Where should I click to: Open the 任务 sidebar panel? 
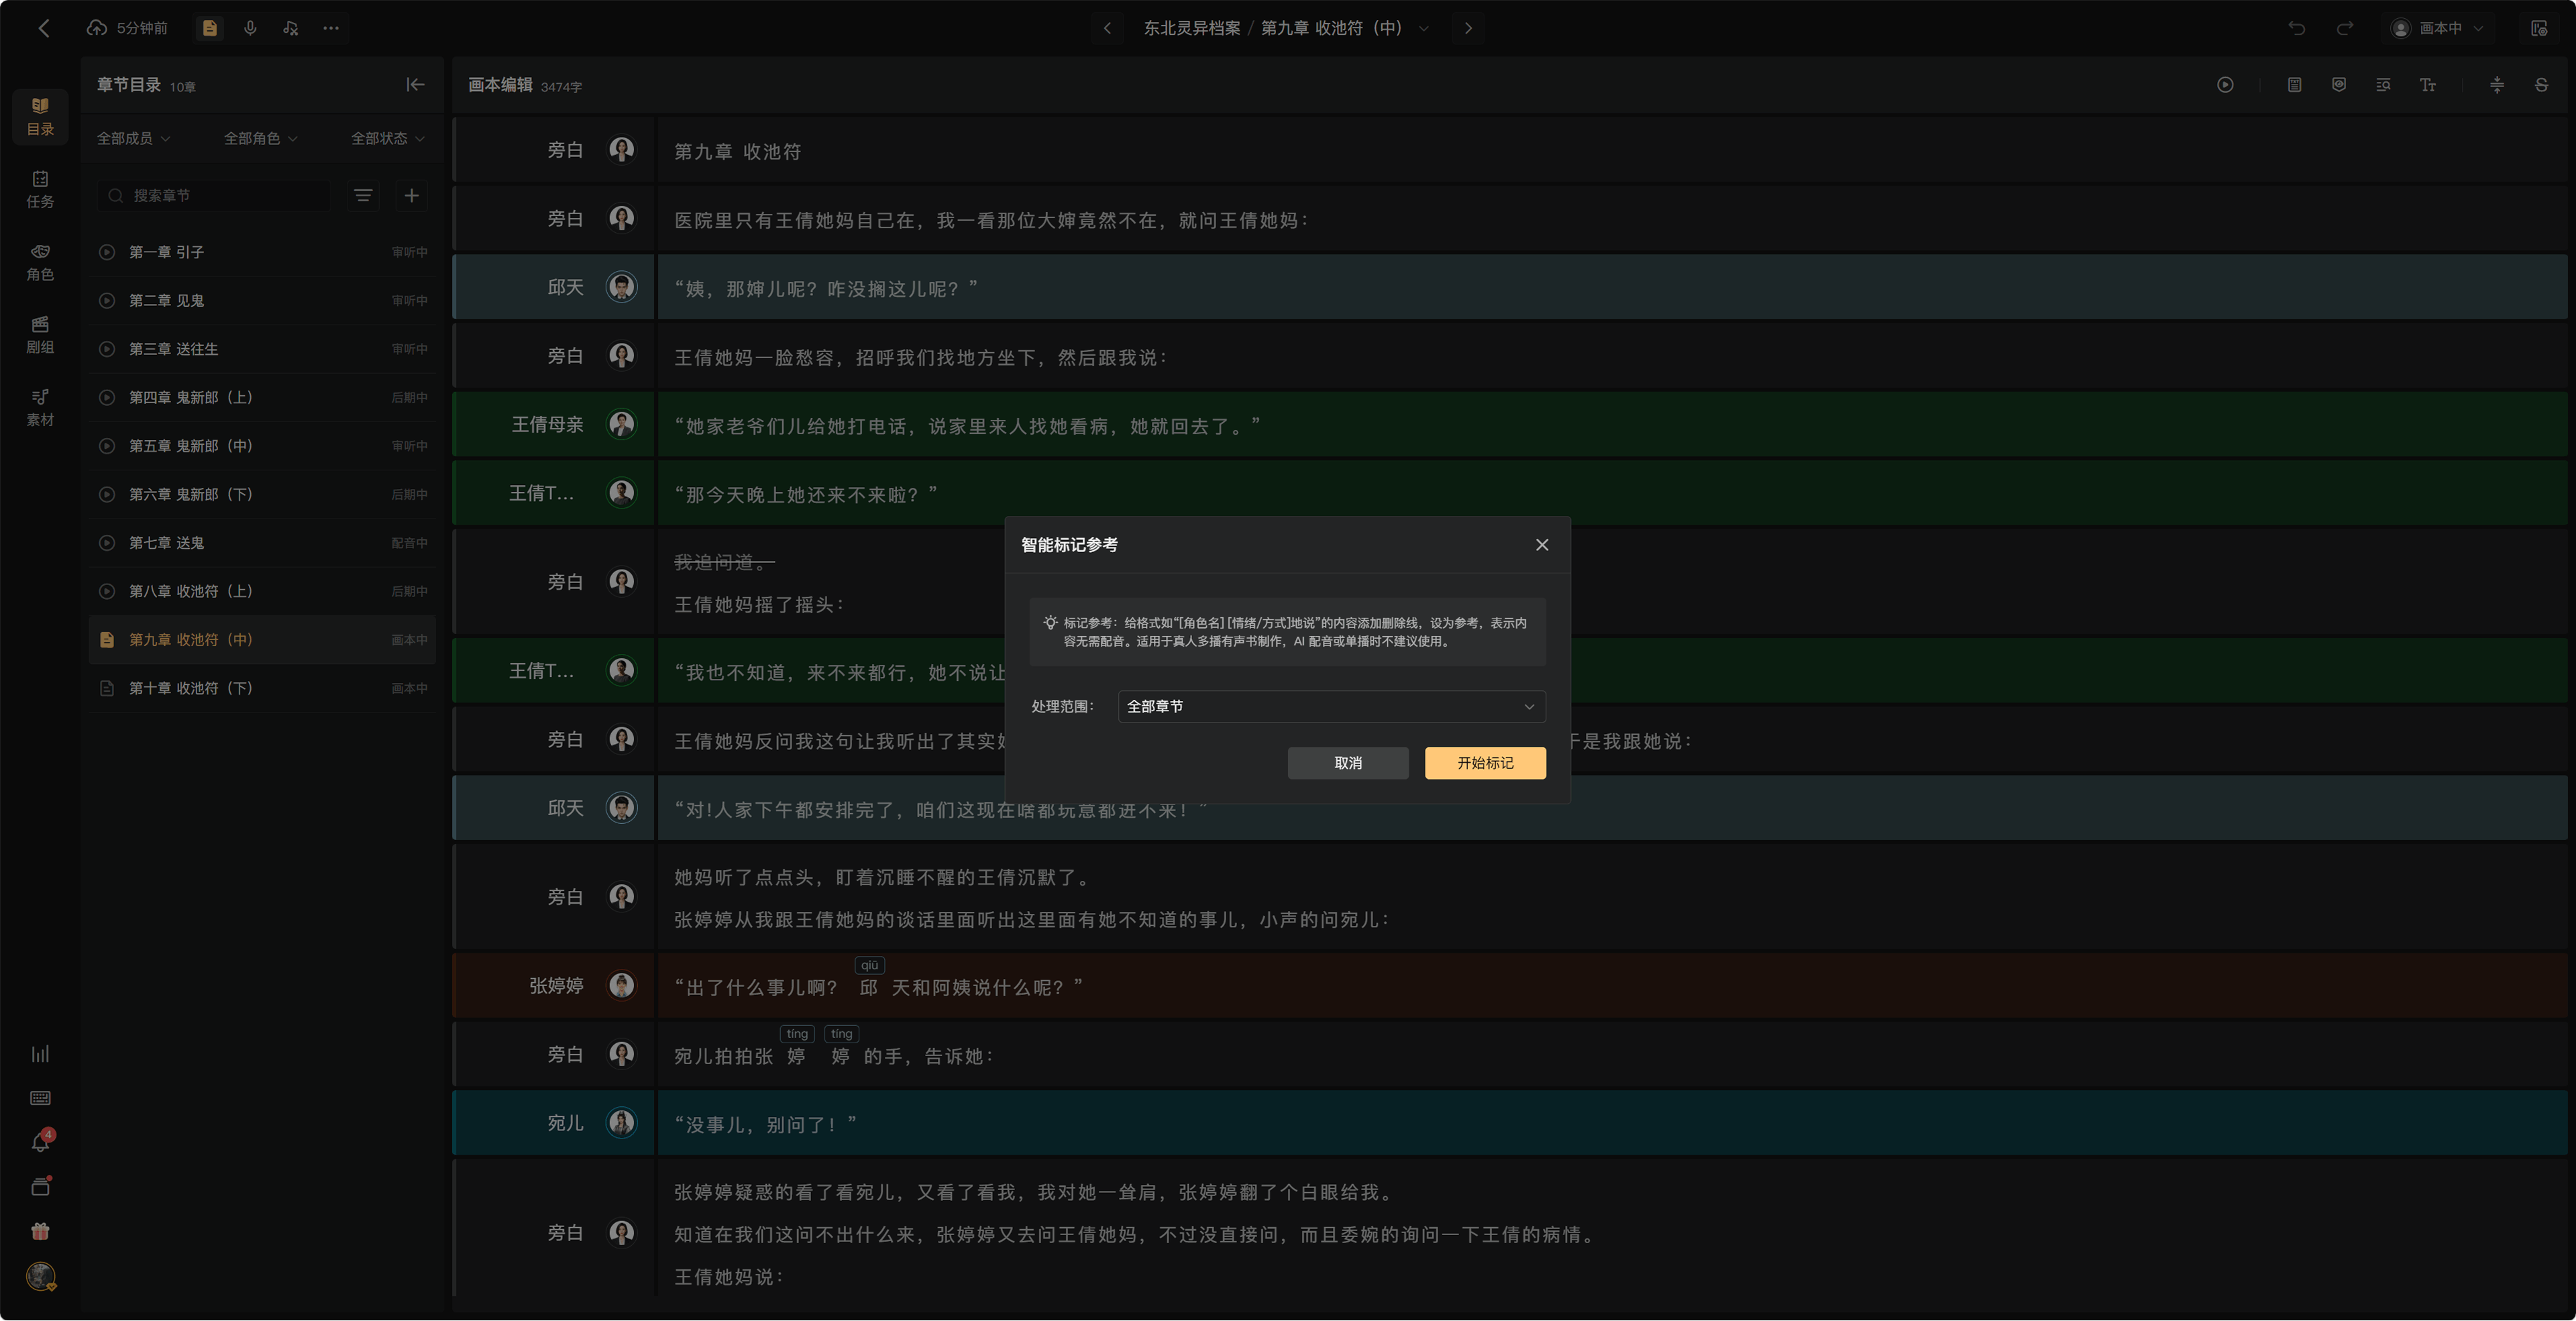coord(40,189)
